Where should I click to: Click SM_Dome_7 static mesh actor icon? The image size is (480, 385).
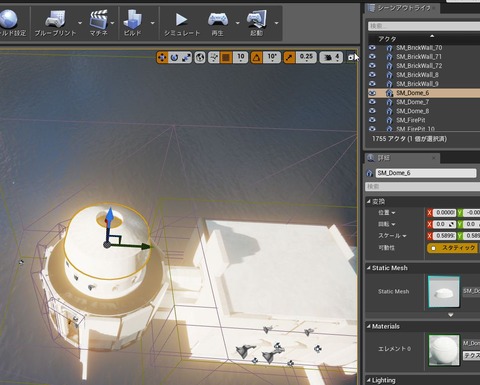pyautogui.click(x=389, y=102)
